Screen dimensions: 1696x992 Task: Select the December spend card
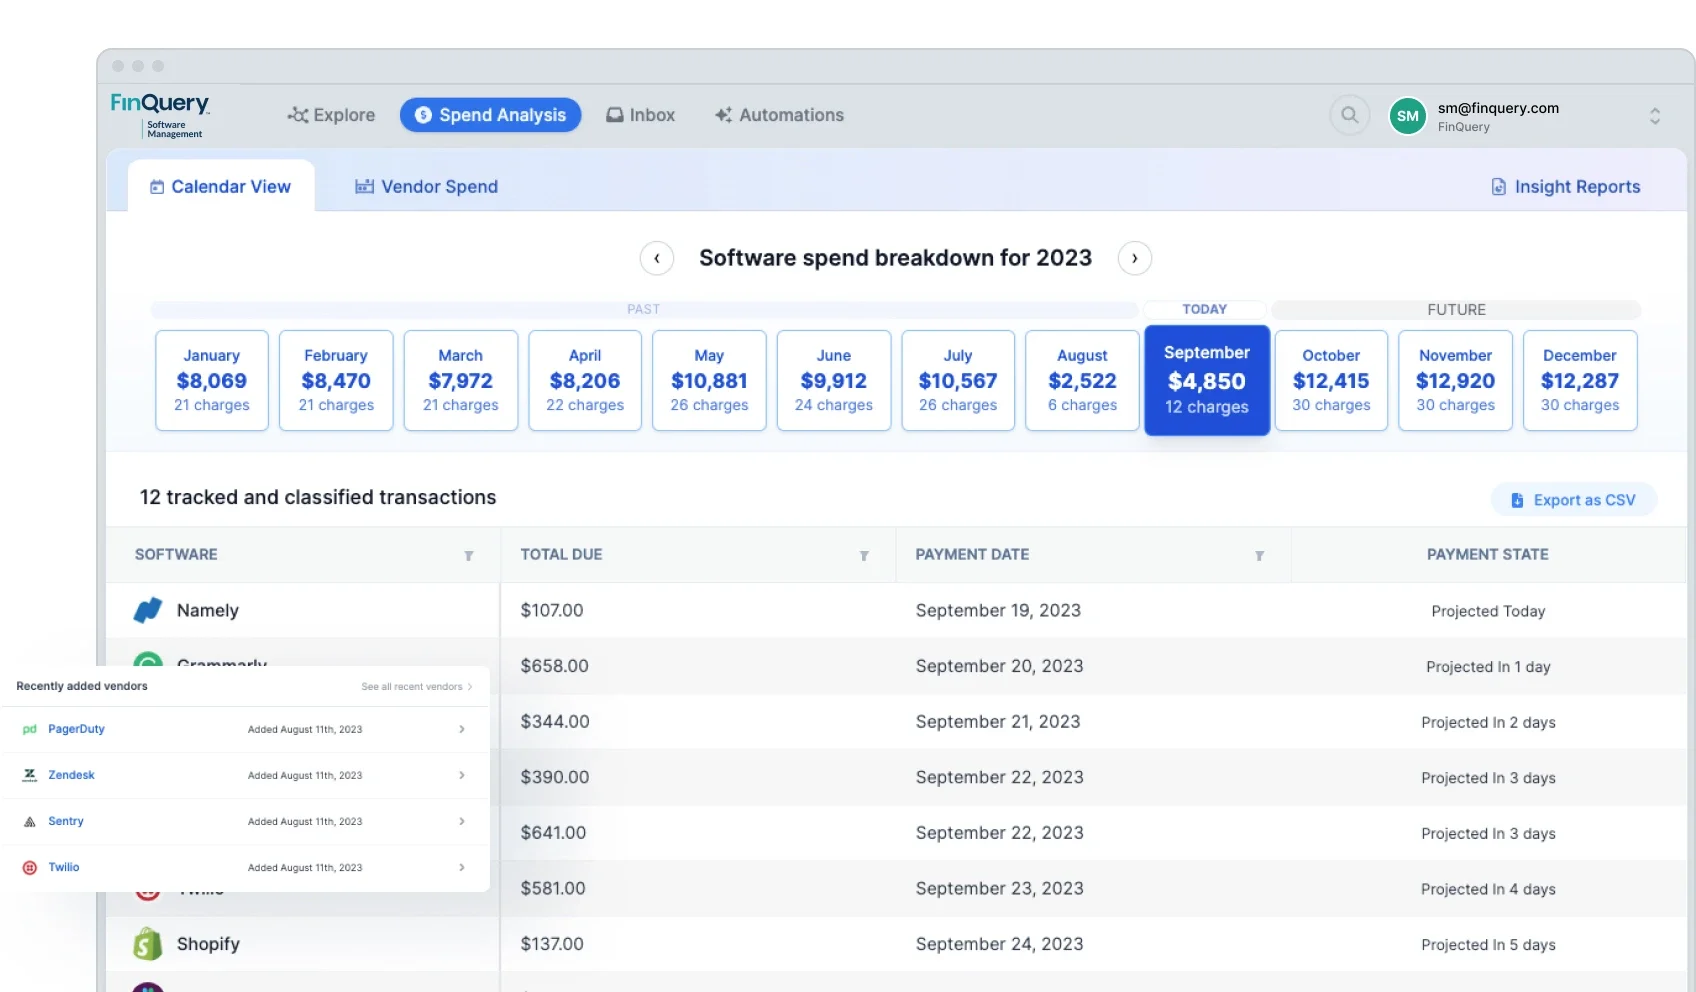pyautogui.click(x=1580, y=380)
